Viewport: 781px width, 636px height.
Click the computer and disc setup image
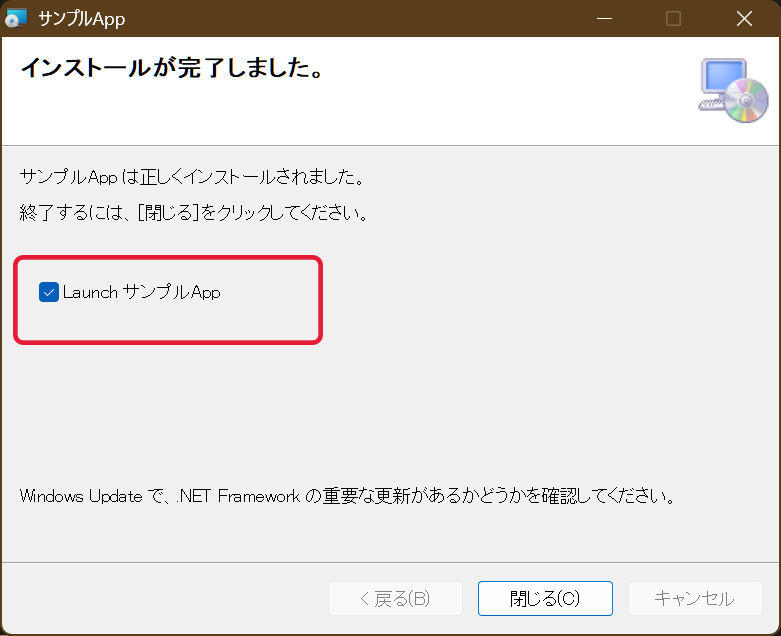(x=733, y=90)
